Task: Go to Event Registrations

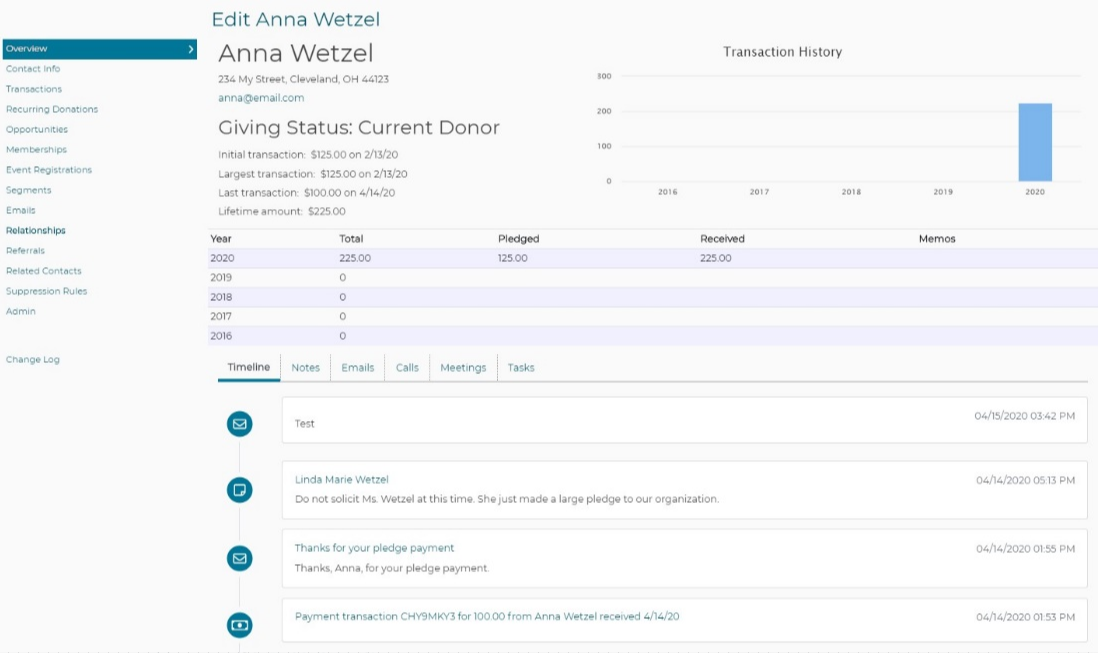Action: pos(49,170)
